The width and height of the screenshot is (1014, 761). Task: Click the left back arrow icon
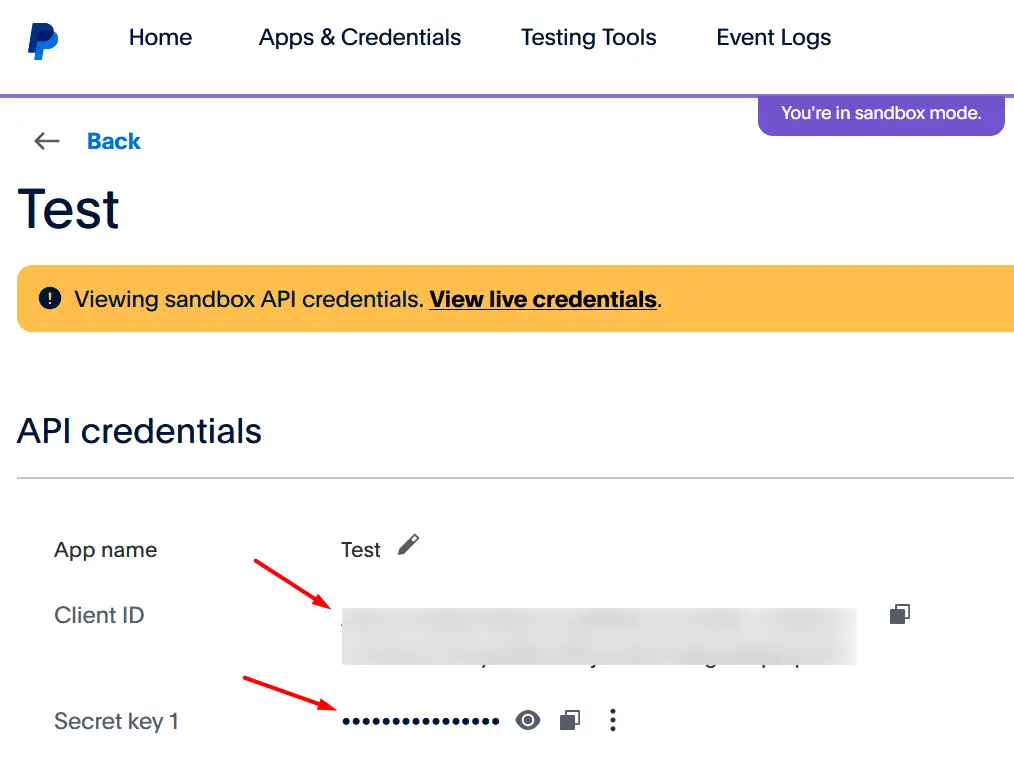point(47,141)
